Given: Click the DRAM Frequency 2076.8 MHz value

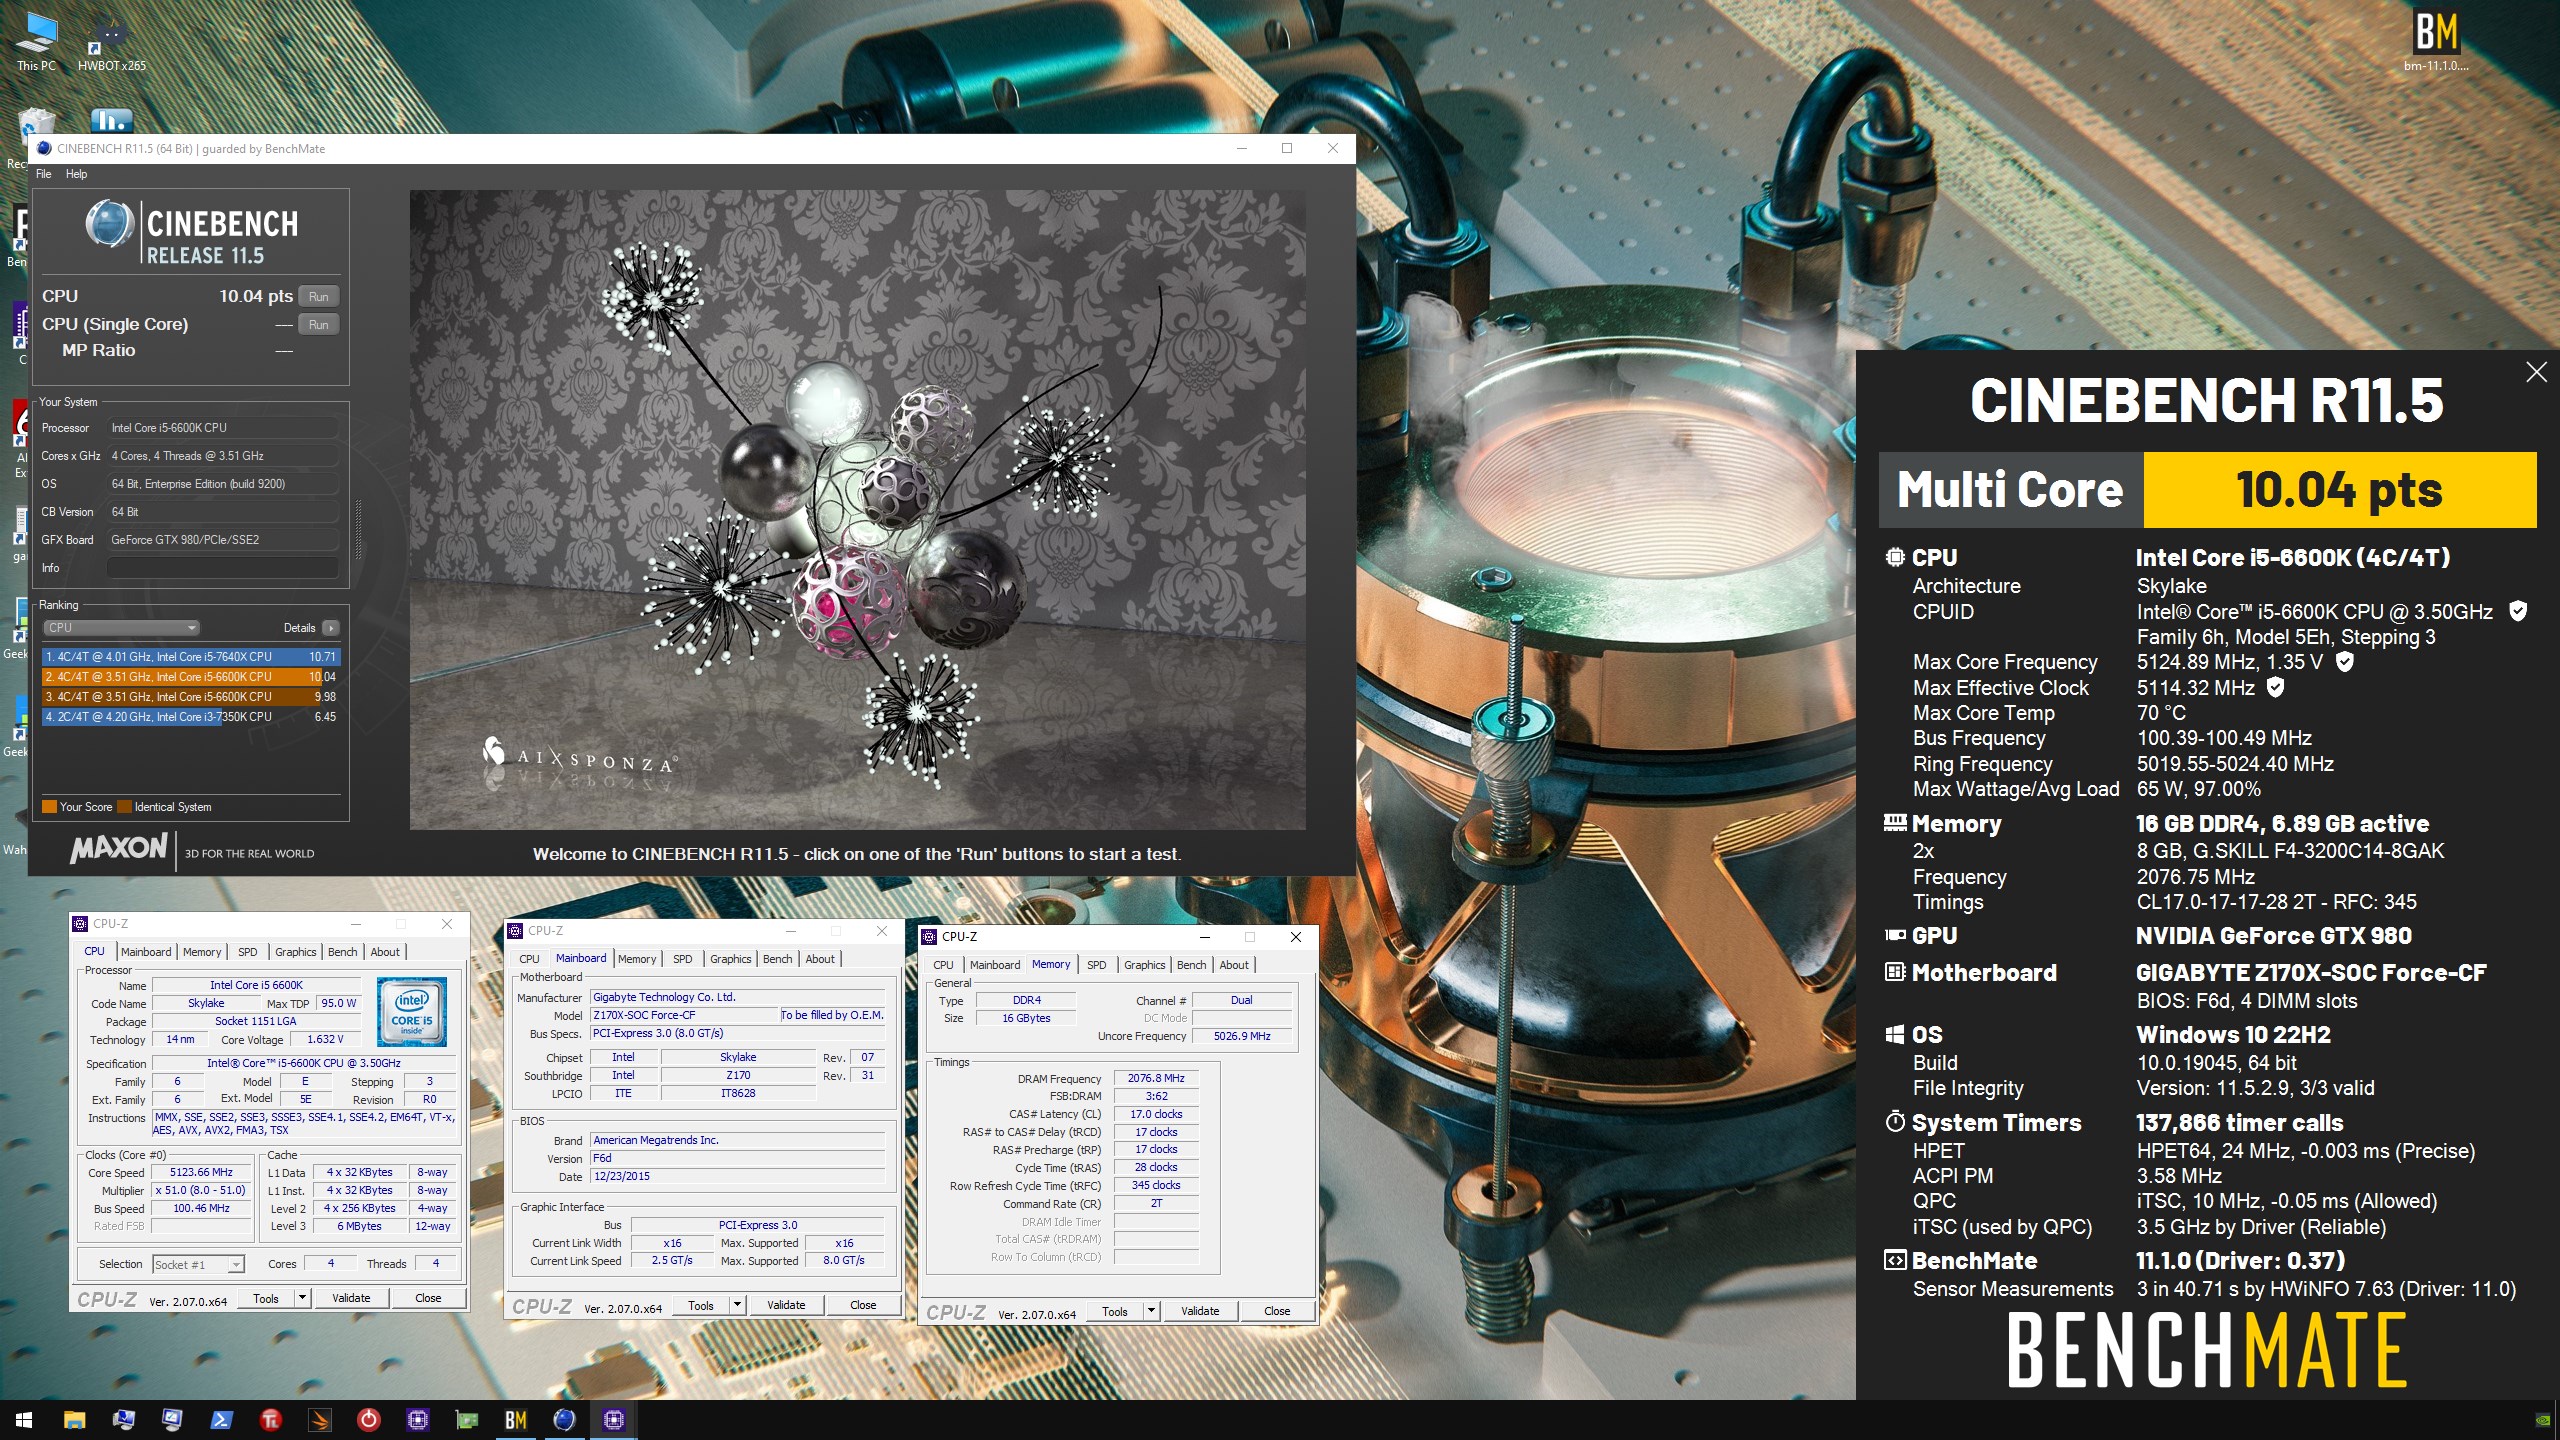Looking at the screenshot, I should (x=1156, y=1078).
